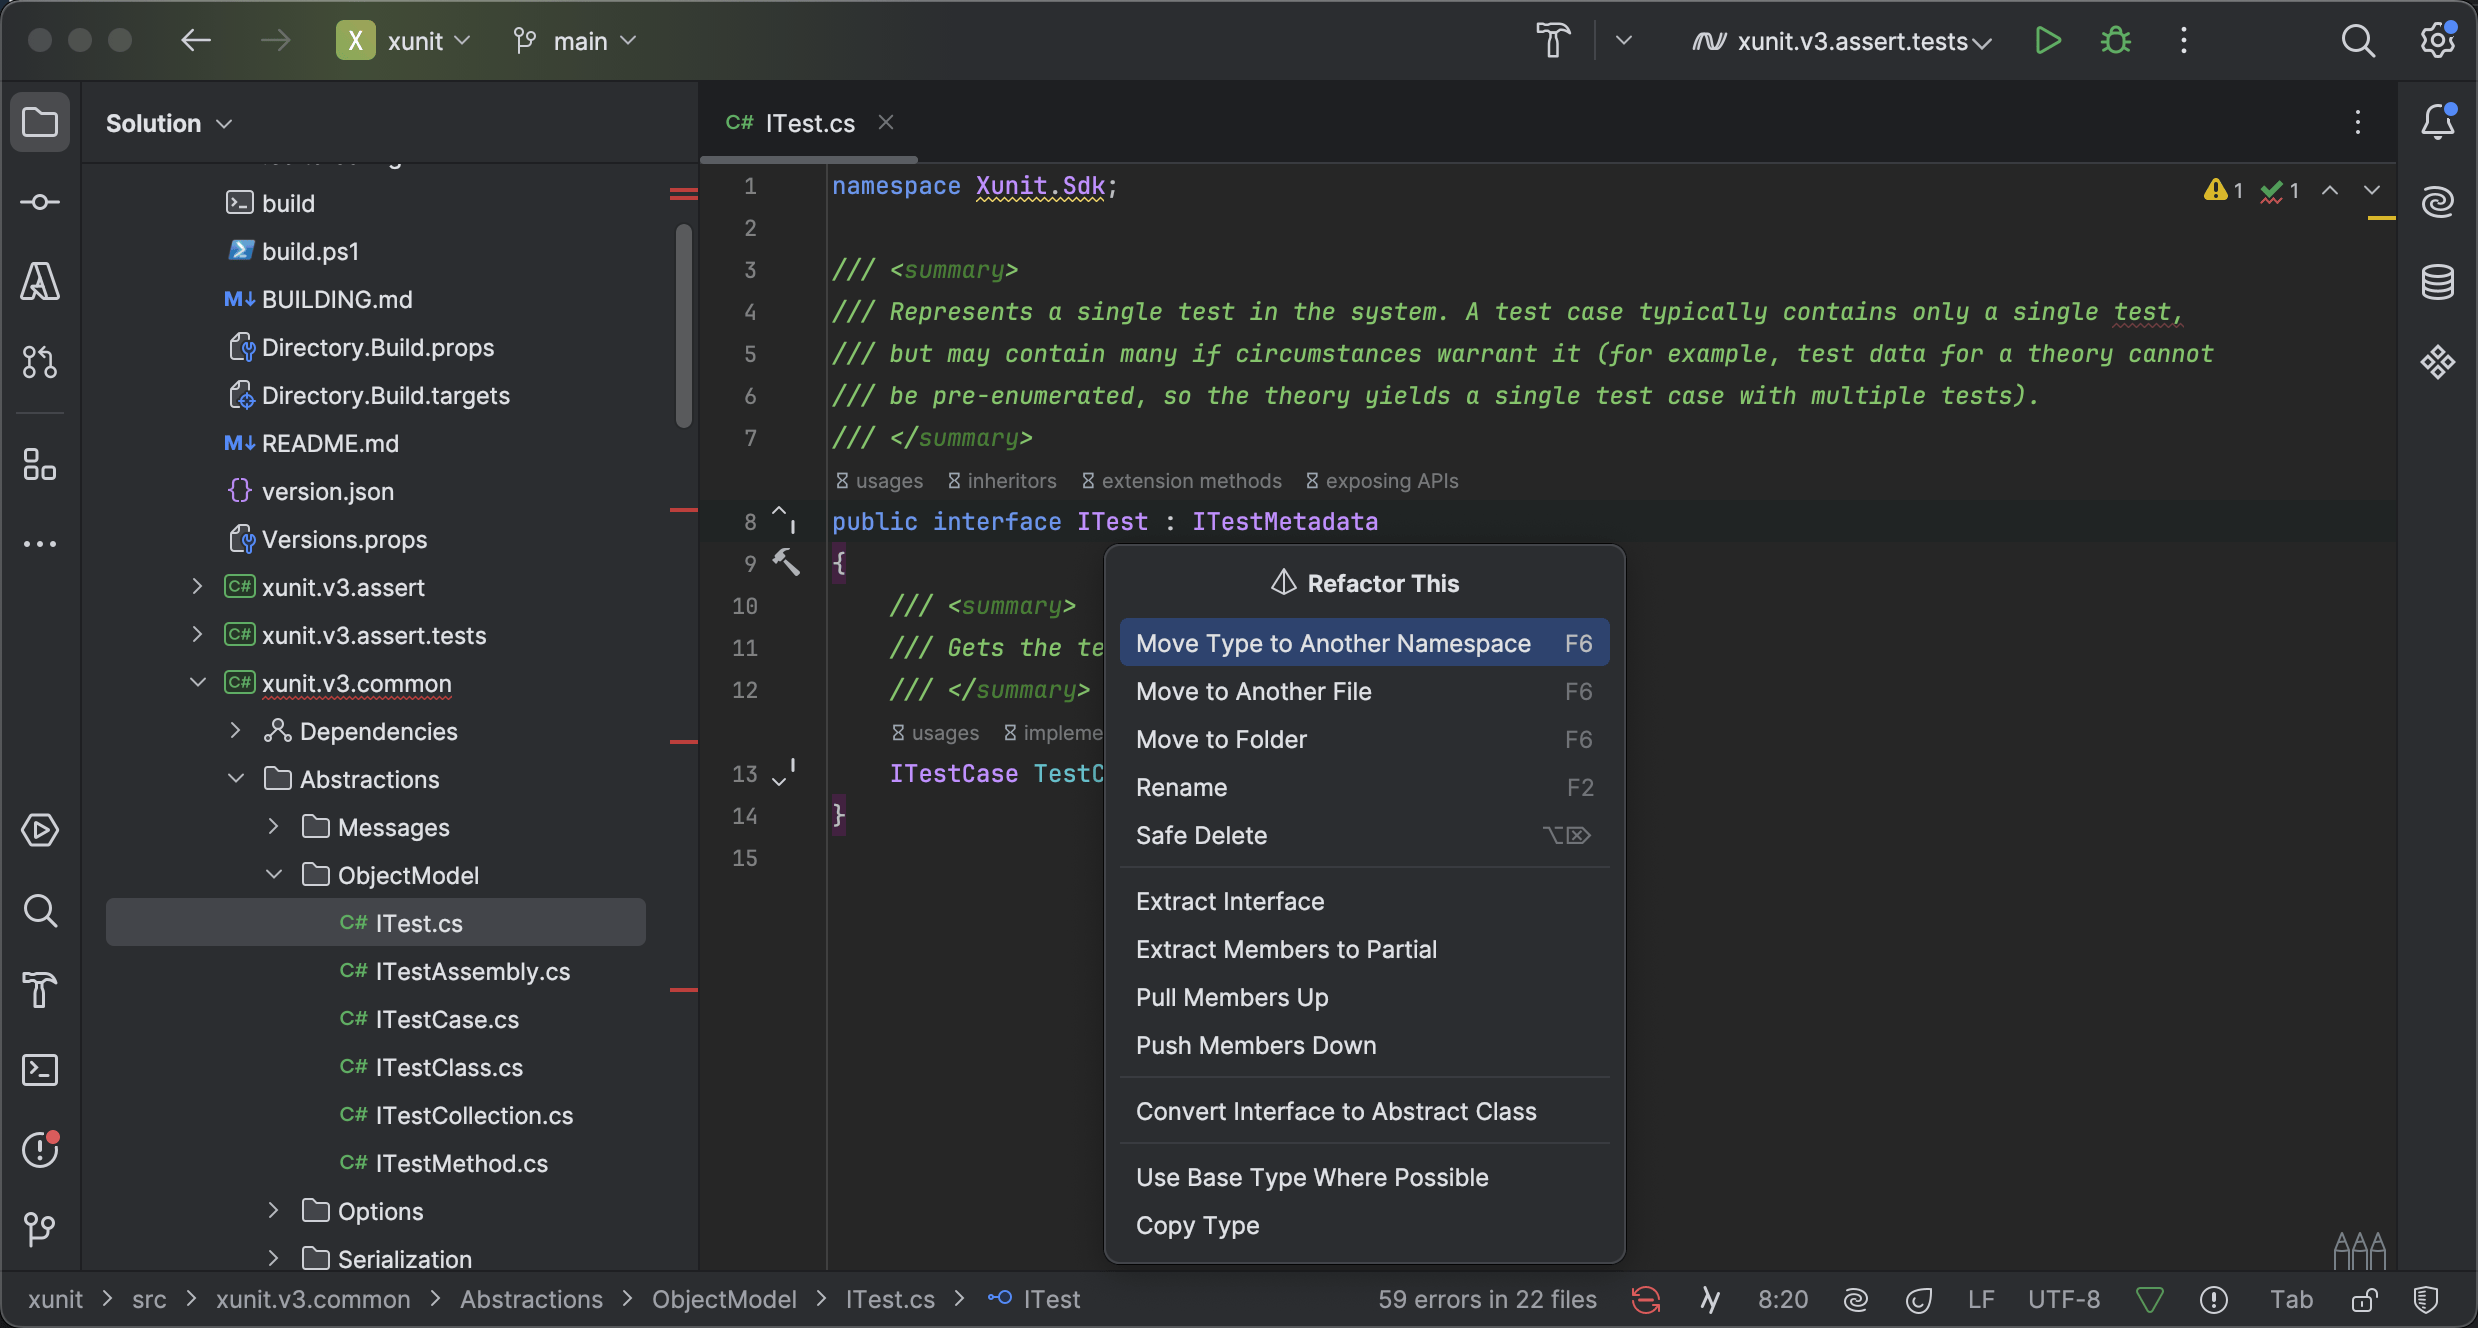Open the Commit tool window icon
2478x1328 pixels.
click(40, 202)
